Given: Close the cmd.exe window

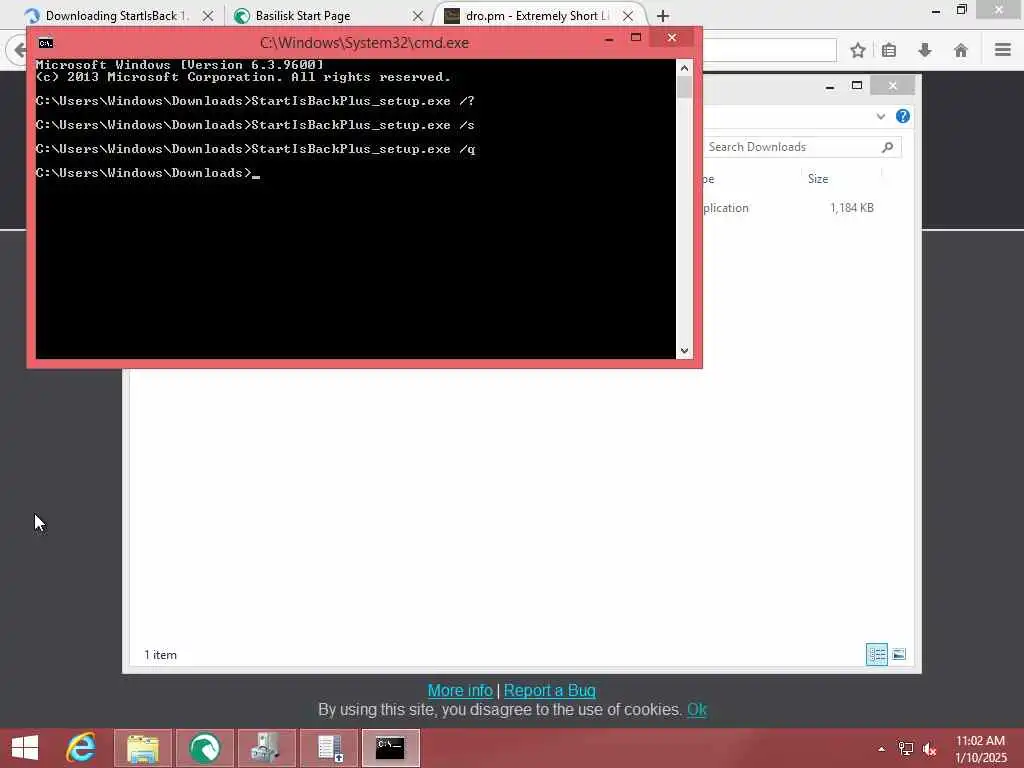Looking at the screenshot, I should (671, 38).
